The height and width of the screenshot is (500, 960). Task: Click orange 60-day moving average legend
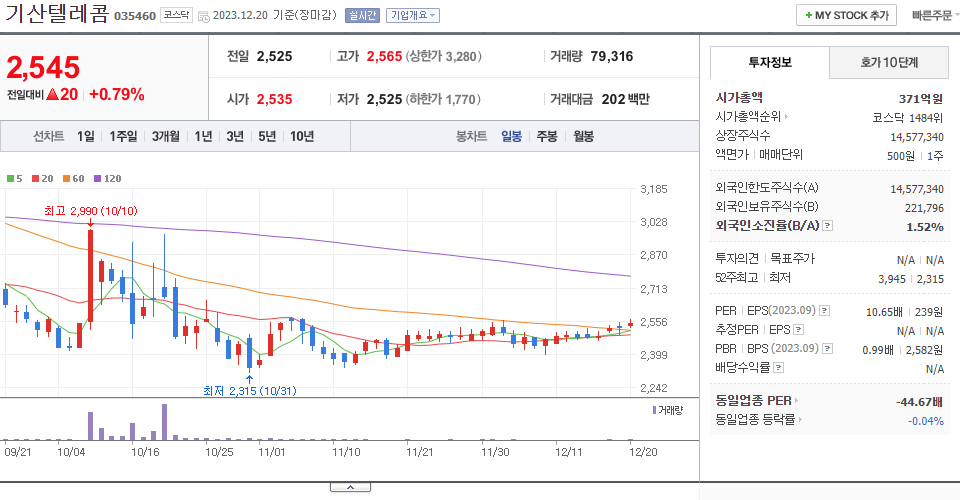(x=73, y=179)
